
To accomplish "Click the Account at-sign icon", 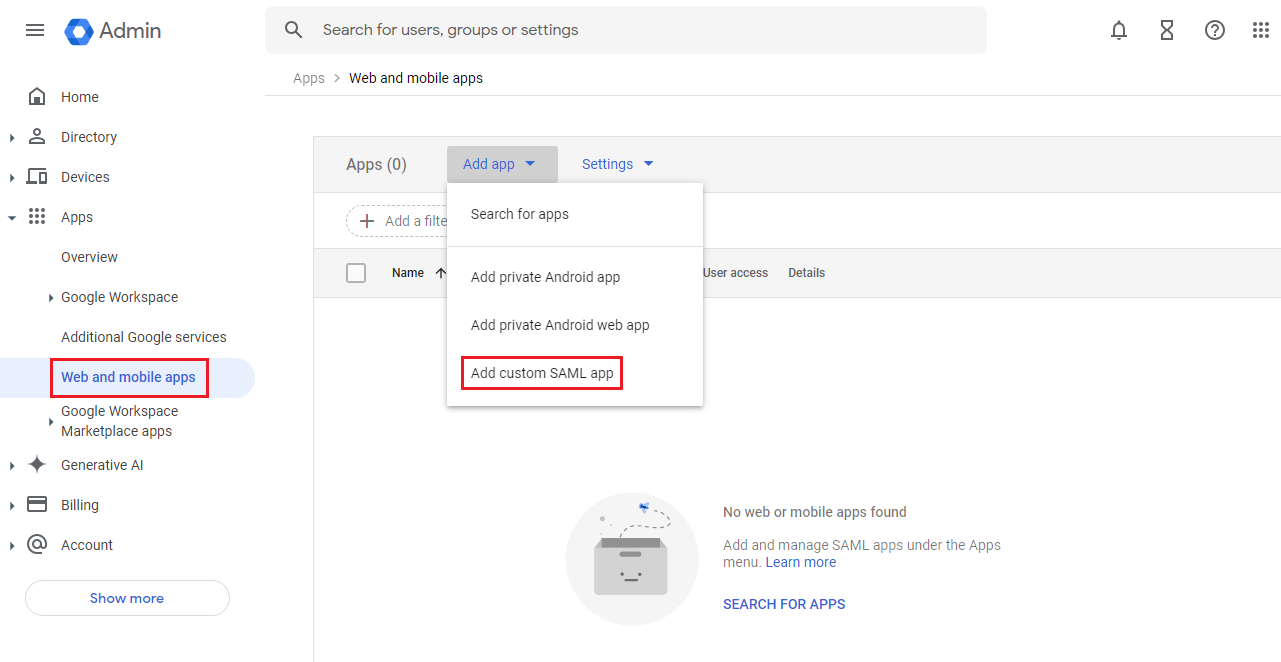I will pos(37,544).
